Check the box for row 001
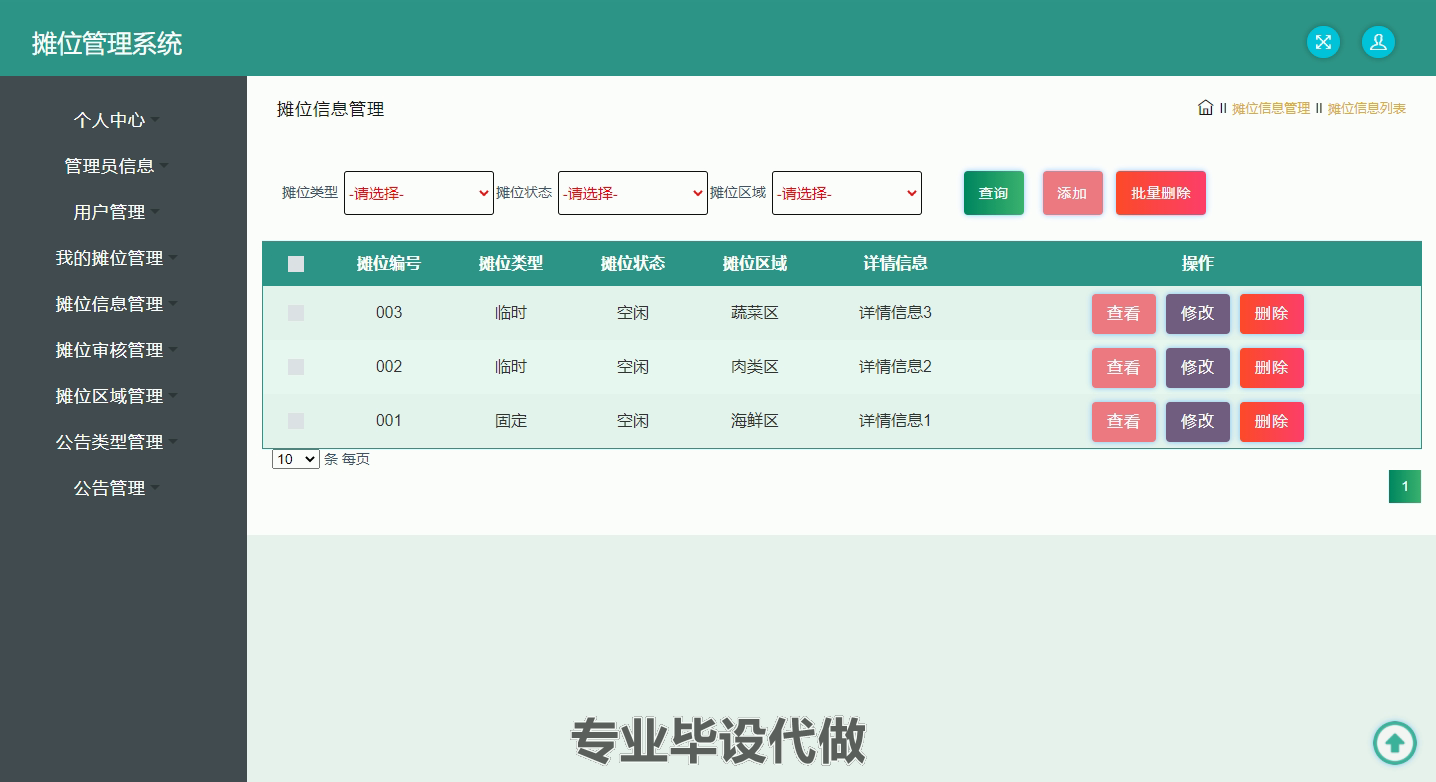Screen dimensions: 1436x782 pyautogui.click(x=296, y=421)
